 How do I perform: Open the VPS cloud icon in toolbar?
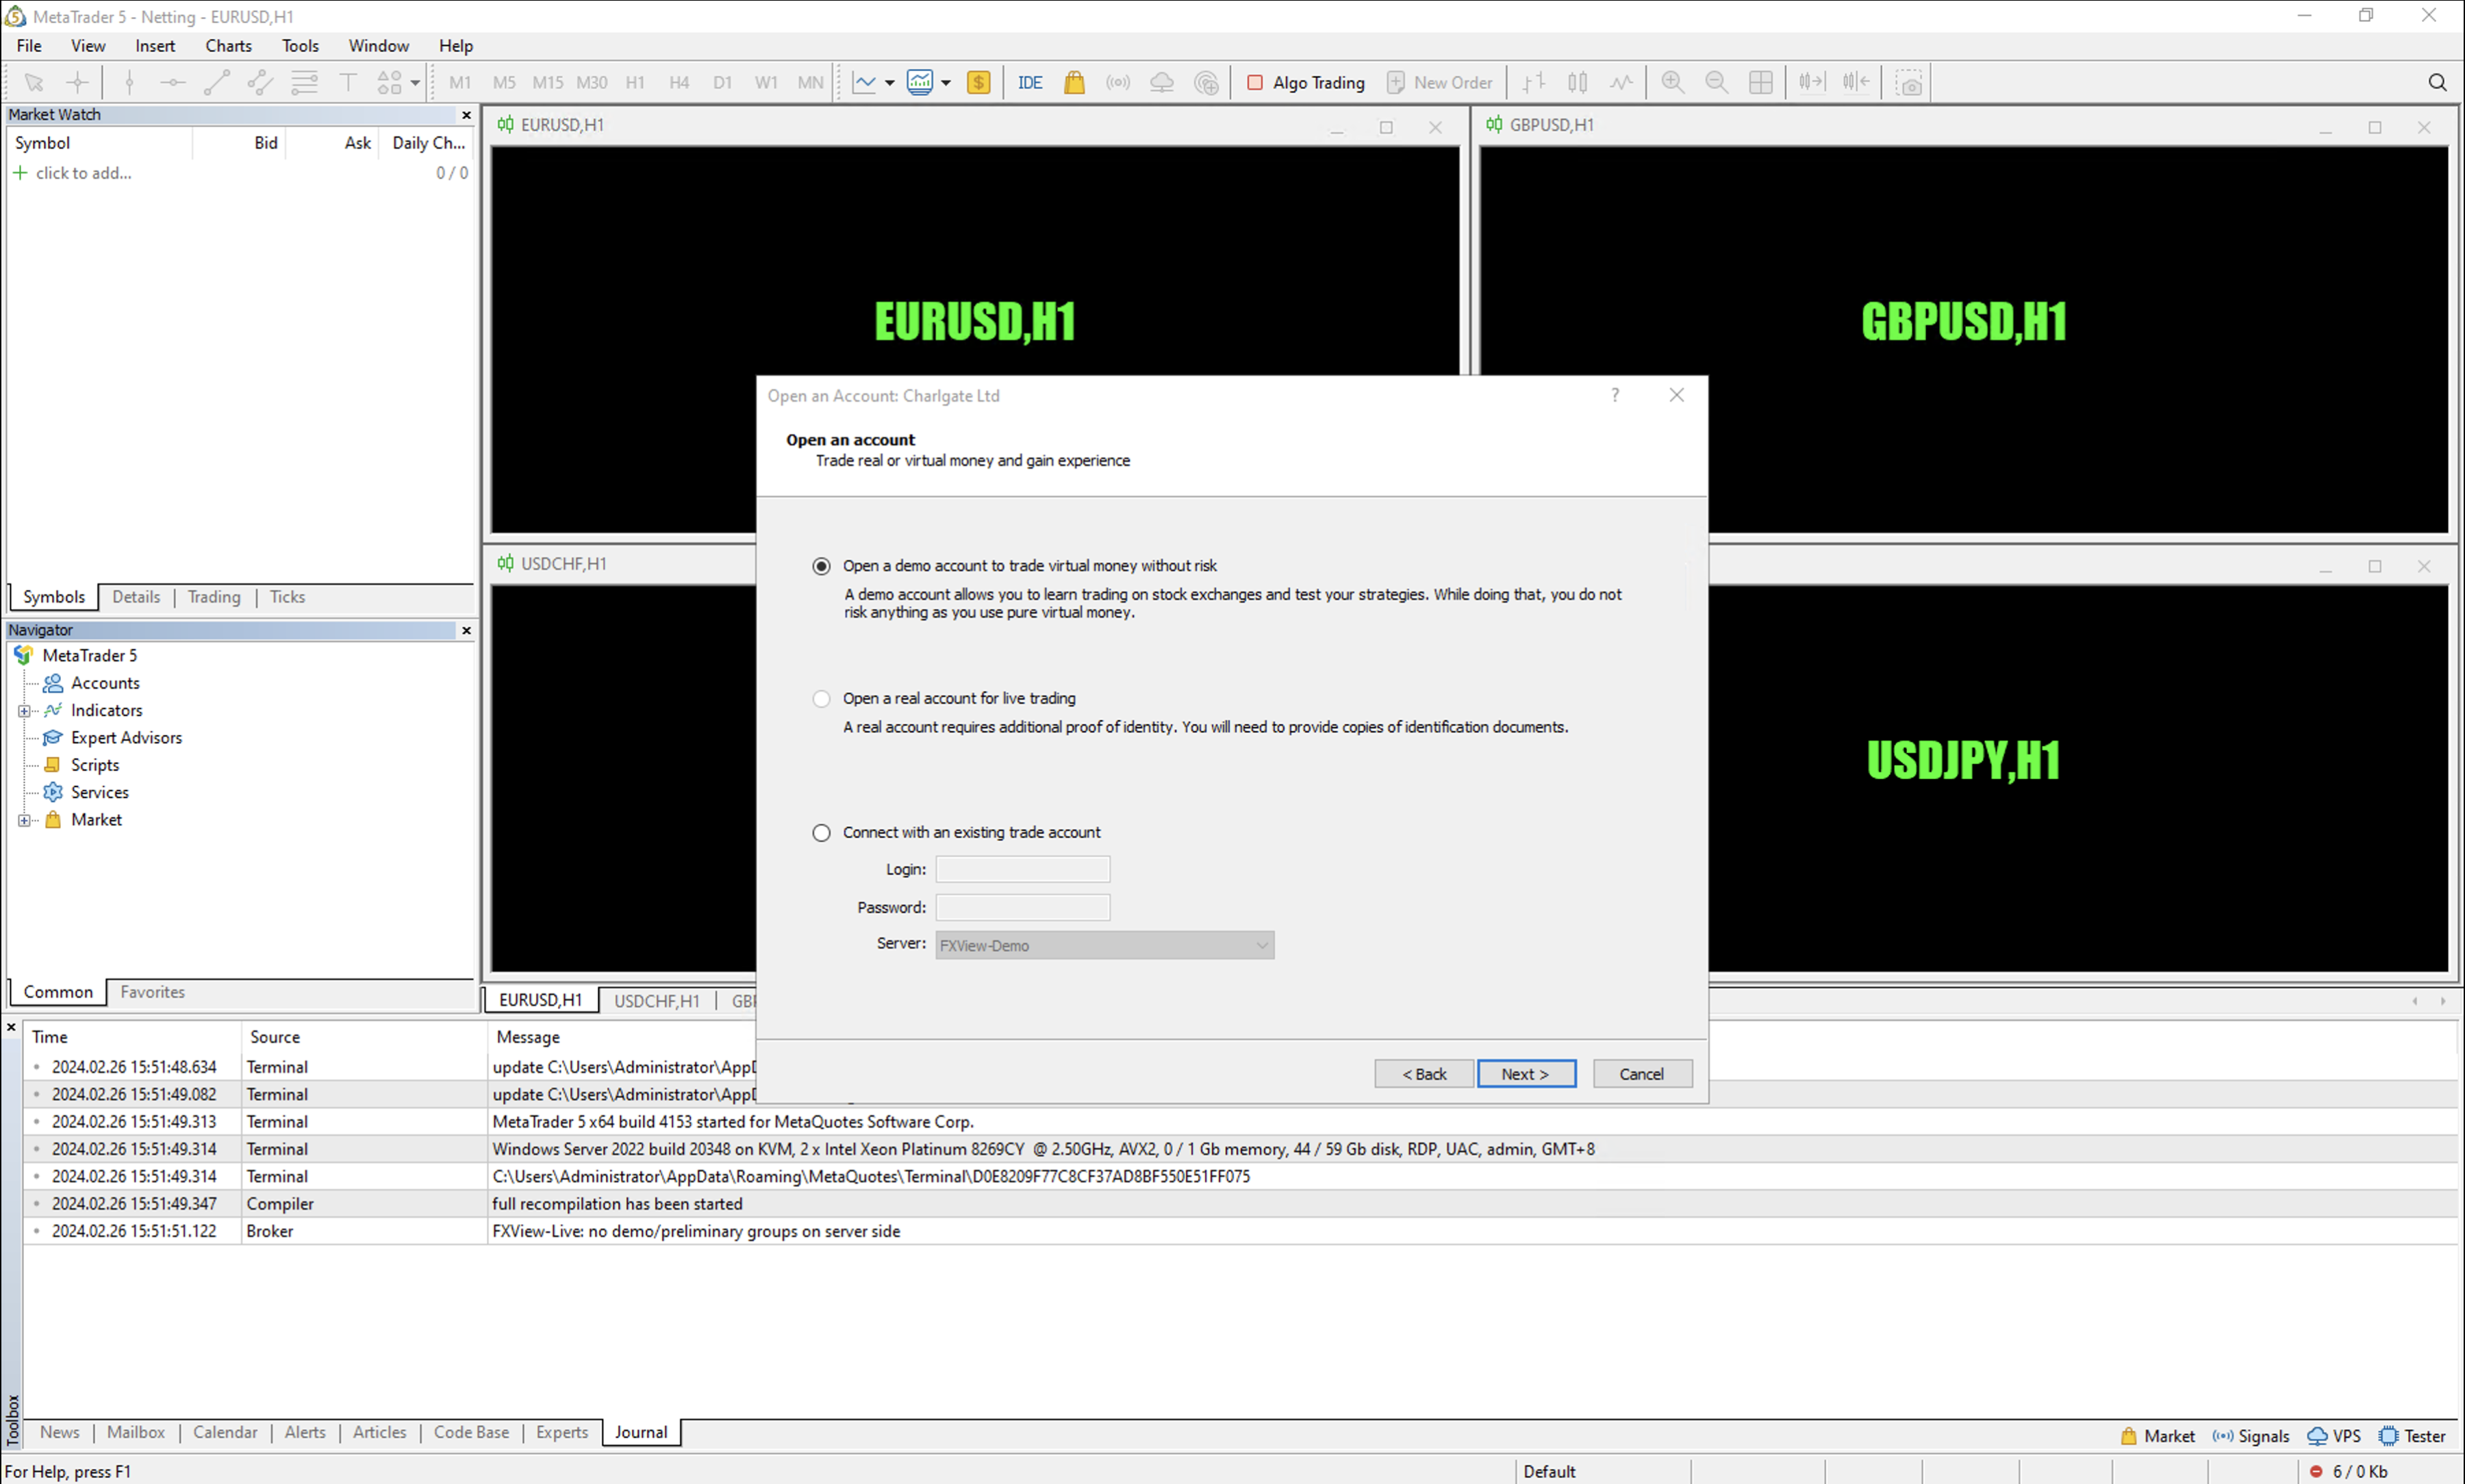pos(1162,82)
